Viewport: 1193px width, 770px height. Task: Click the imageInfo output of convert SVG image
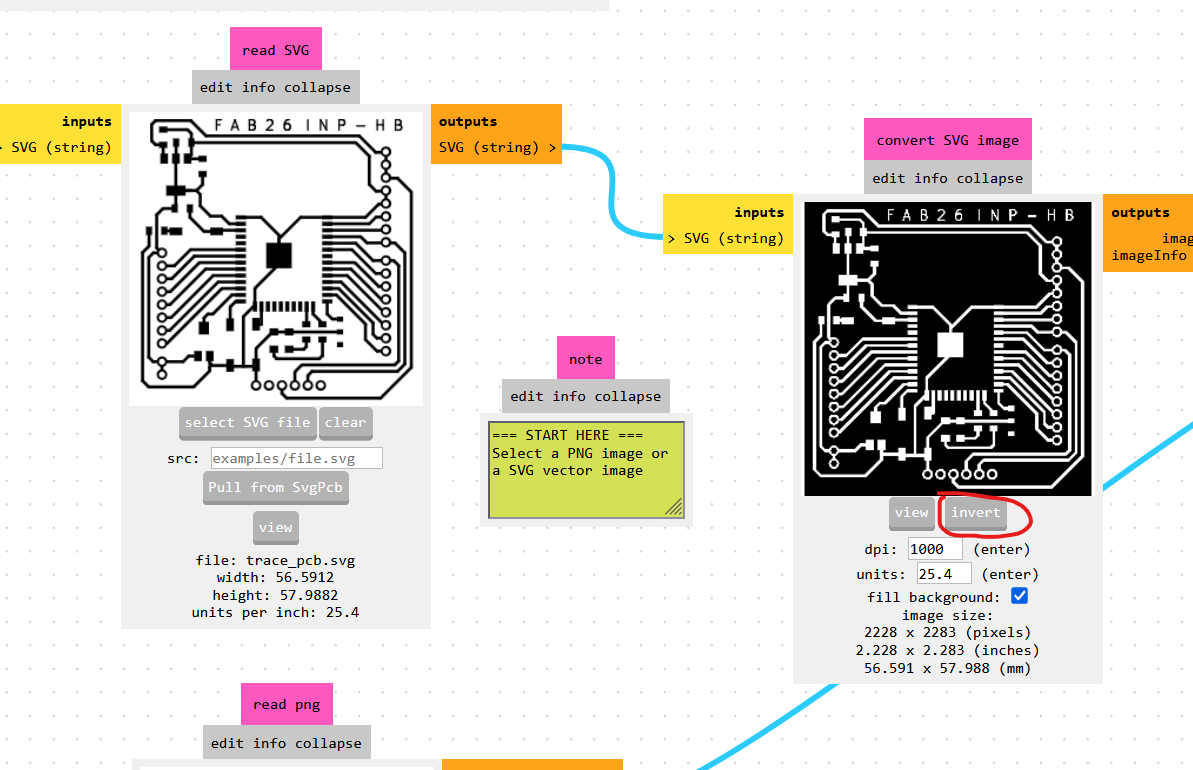[1151, 256]
